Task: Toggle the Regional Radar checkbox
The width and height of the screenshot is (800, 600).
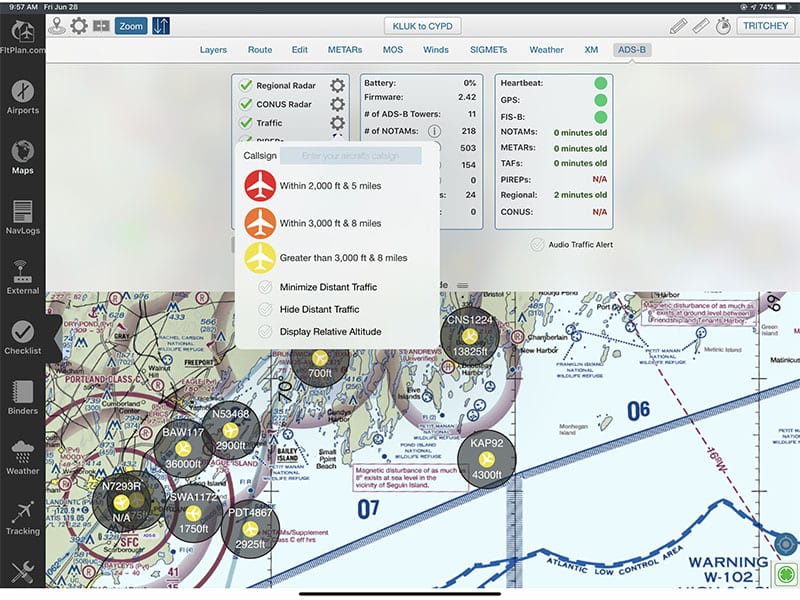Action: [246, 85]
